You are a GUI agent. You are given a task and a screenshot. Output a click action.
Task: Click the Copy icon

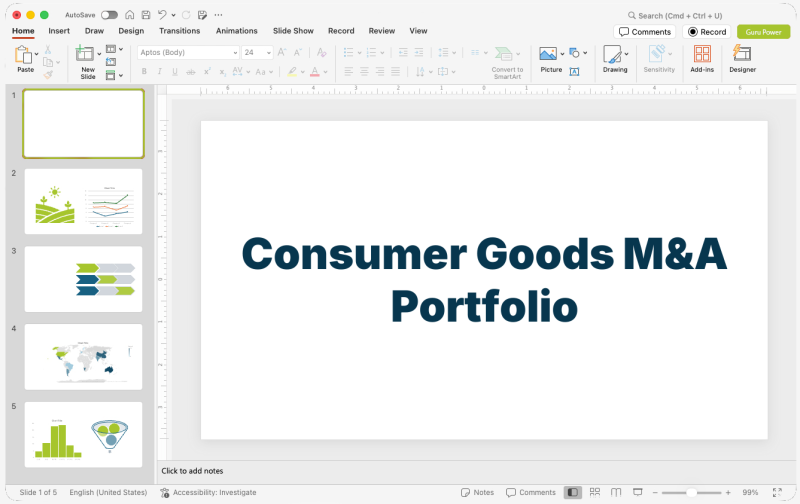pyautogui.click(x=48, y=62)
